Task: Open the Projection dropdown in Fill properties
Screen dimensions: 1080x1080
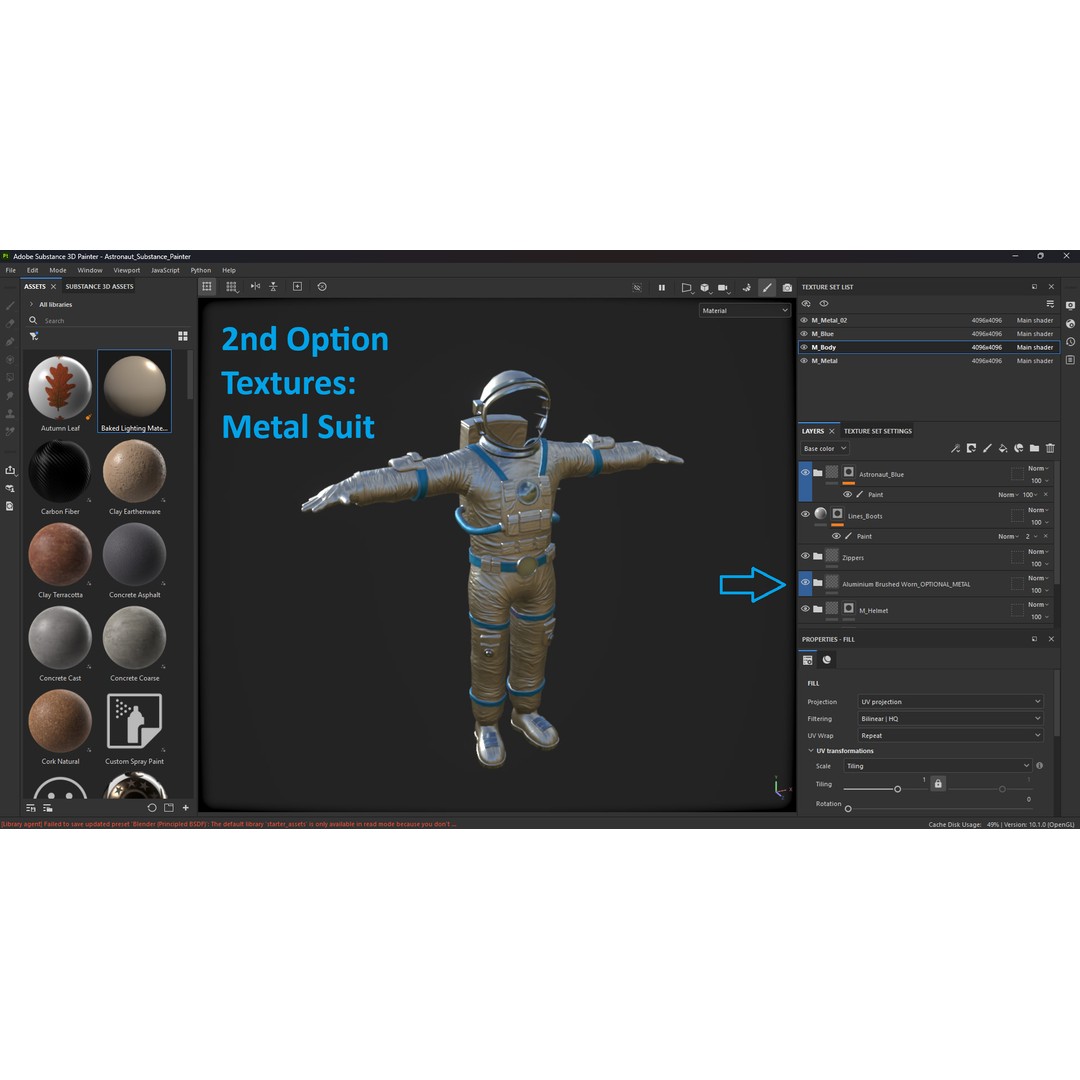Action: click(948, 701)
